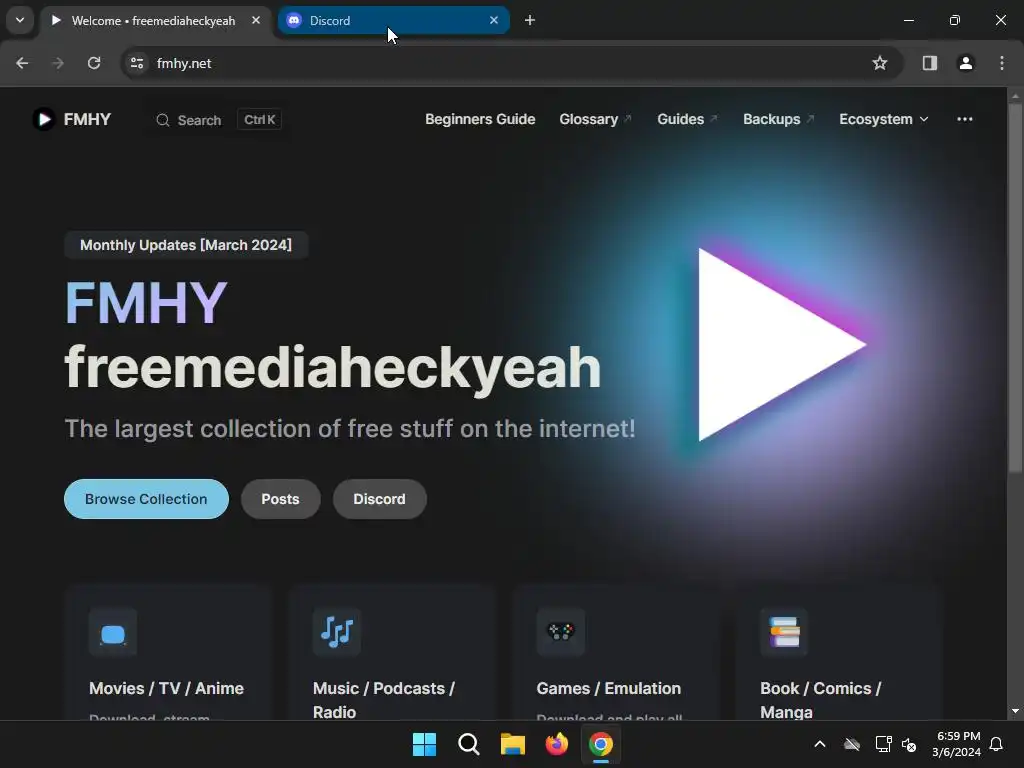Screen dimensions: 1024x768
Task: Reload the fmhy.net page
Action: (x=94, y=63)
